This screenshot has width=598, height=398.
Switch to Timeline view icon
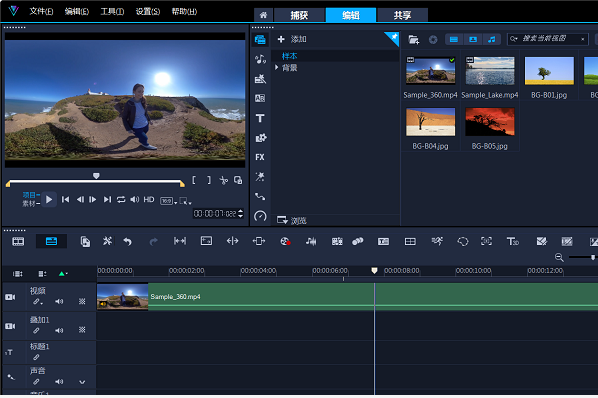[x=51, y=241]
